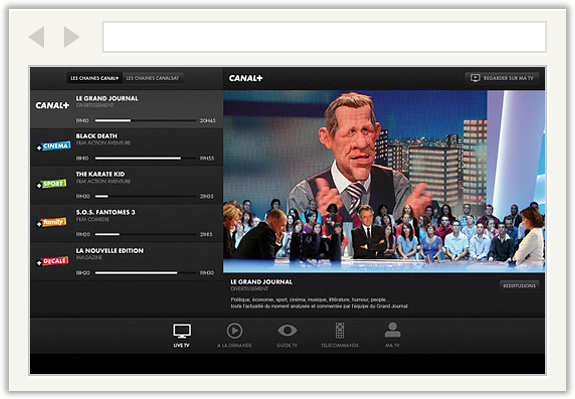Select the Canal+ channel logo in list
Viewport: 575px width, 399px height.
pyautogui.click(x=52, y=105)
